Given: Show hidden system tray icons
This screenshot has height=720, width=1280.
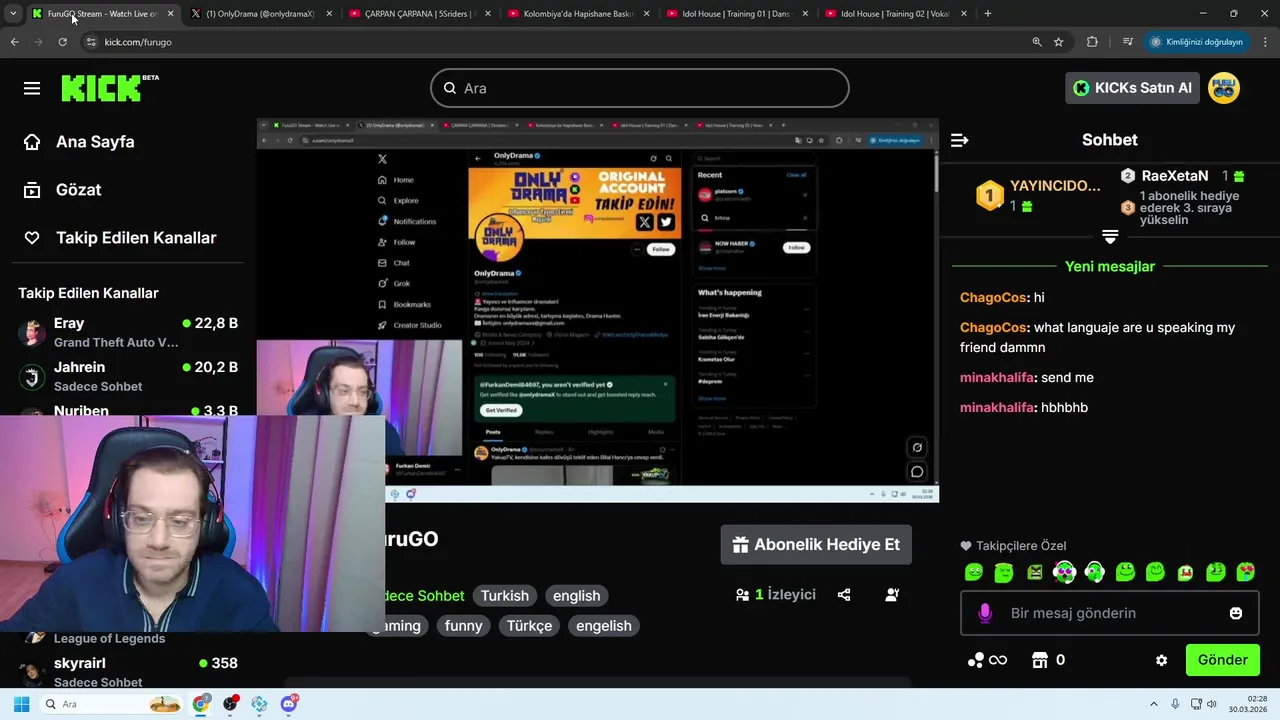Looking at the screenshot, I should tap(1153, 704).
